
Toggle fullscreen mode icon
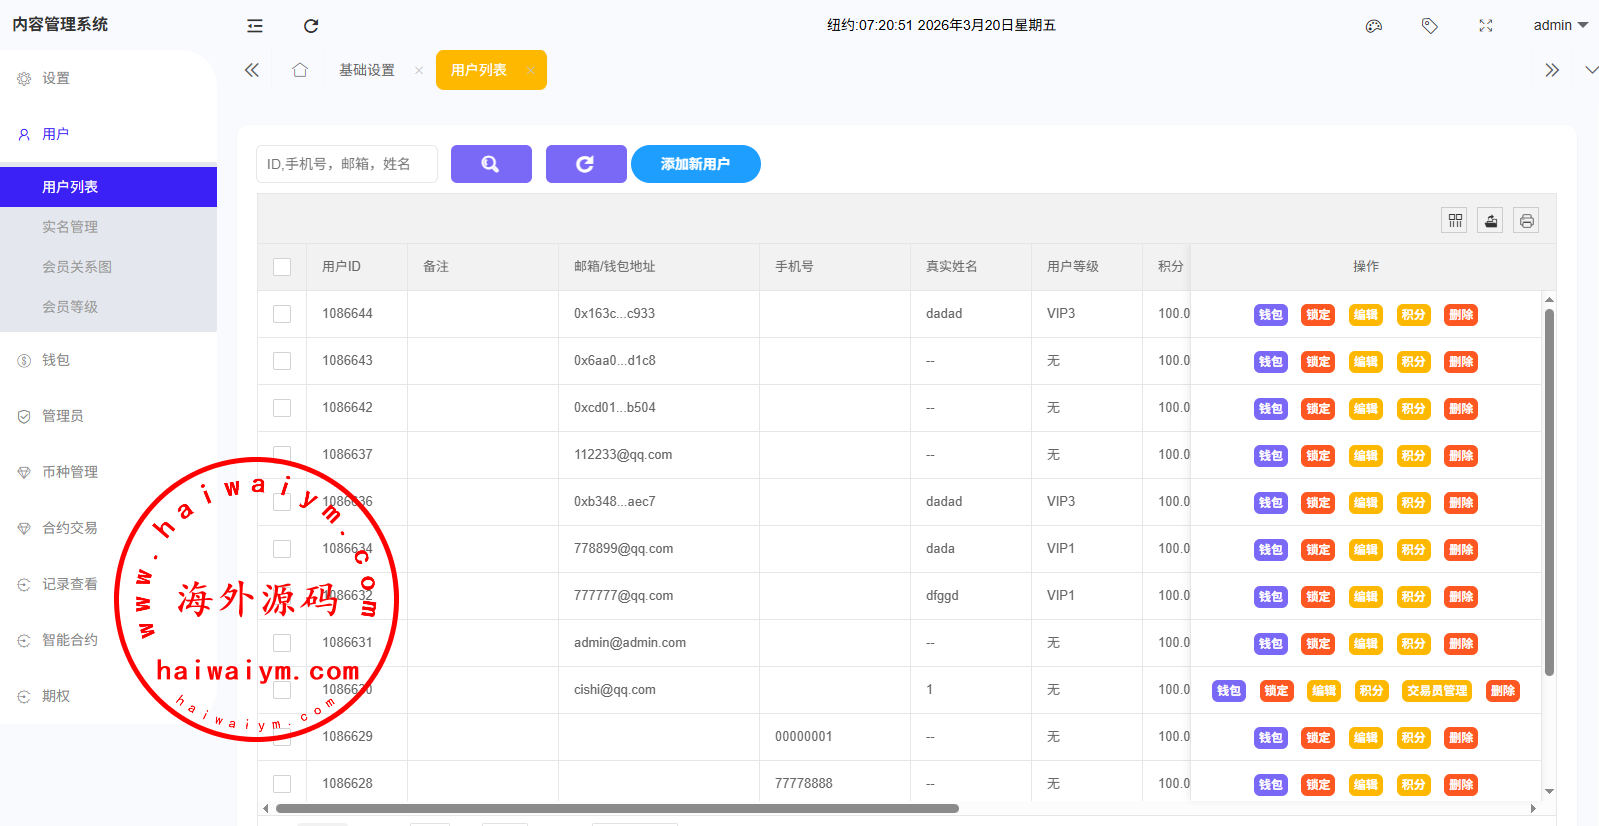click(1486, 26)
